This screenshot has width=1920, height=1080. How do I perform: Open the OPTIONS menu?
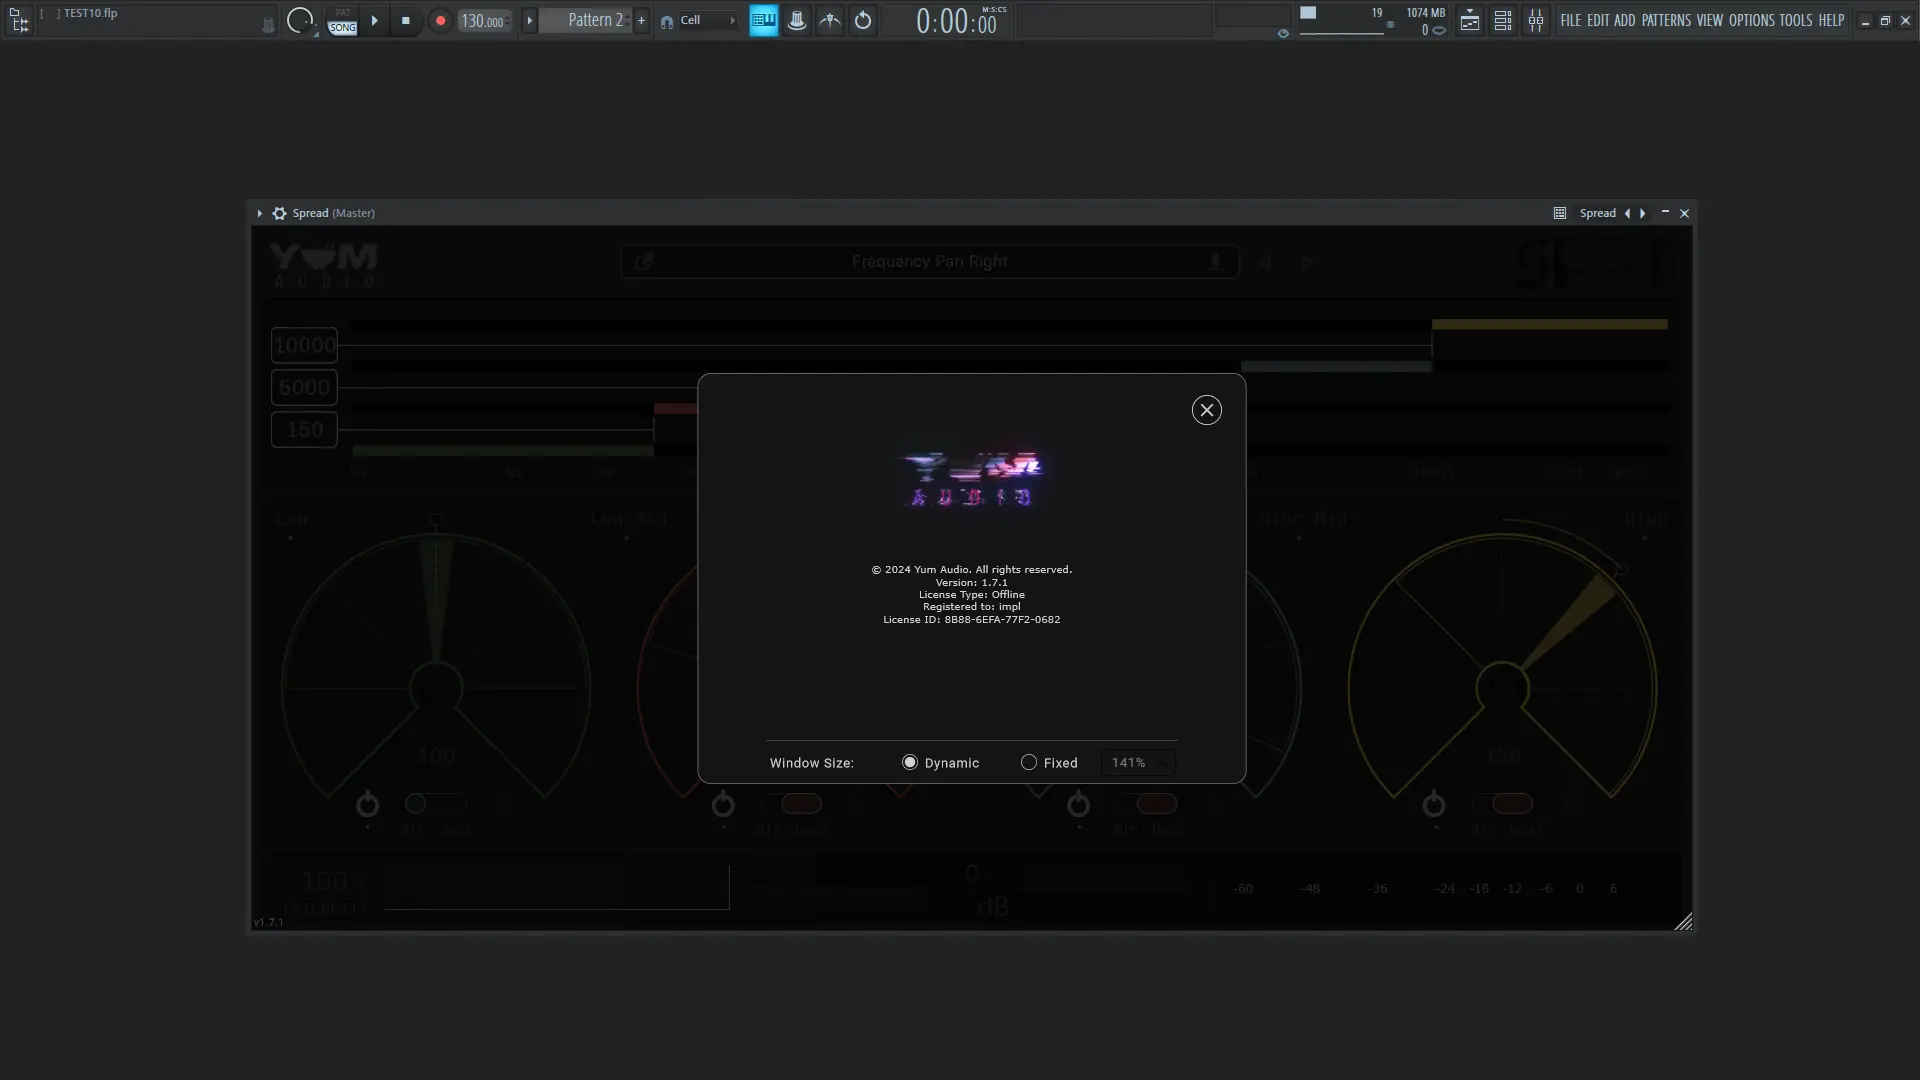[1751, 20]
